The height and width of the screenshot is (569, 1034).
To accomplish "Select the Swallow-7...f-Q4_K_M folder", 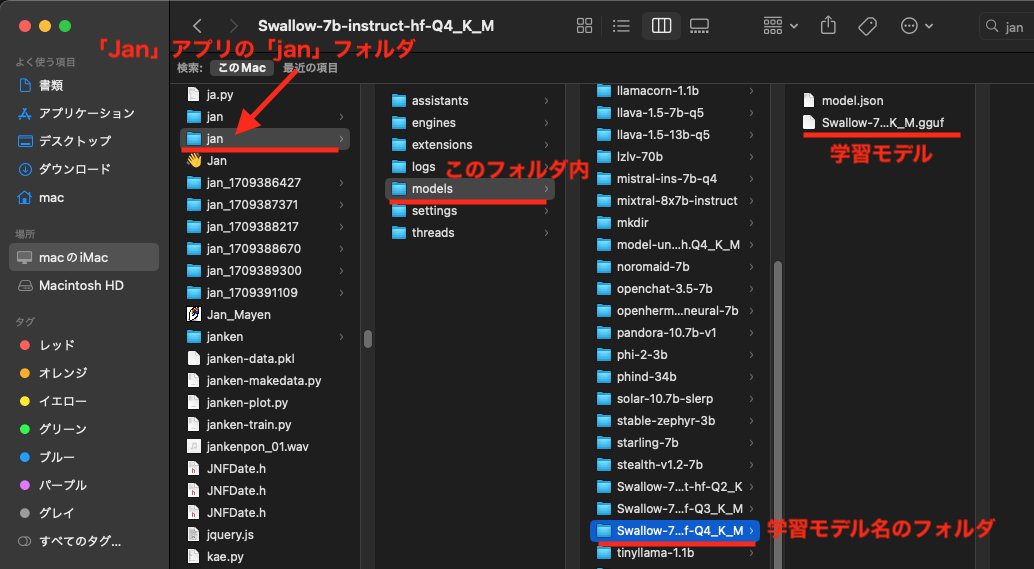I will 675,531.
